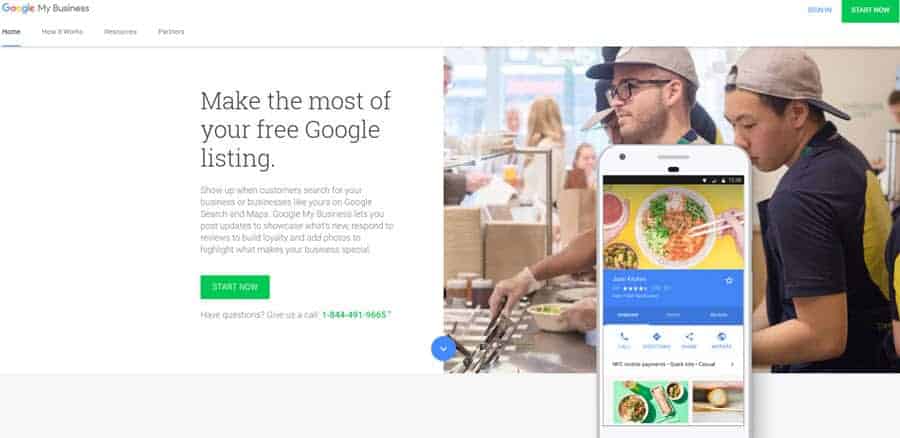Tap the Call phone icon
900x438 pixels.
click(x=624, y=337)
